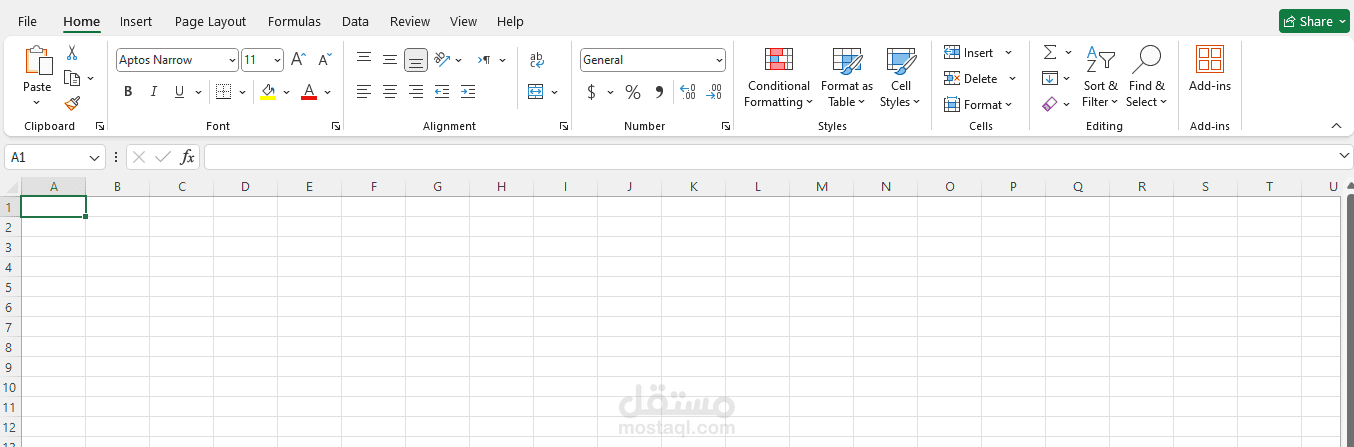Cut selection with scissors icon
The height and width of the screenshot is (447, 1354).
tap(72, 52)
